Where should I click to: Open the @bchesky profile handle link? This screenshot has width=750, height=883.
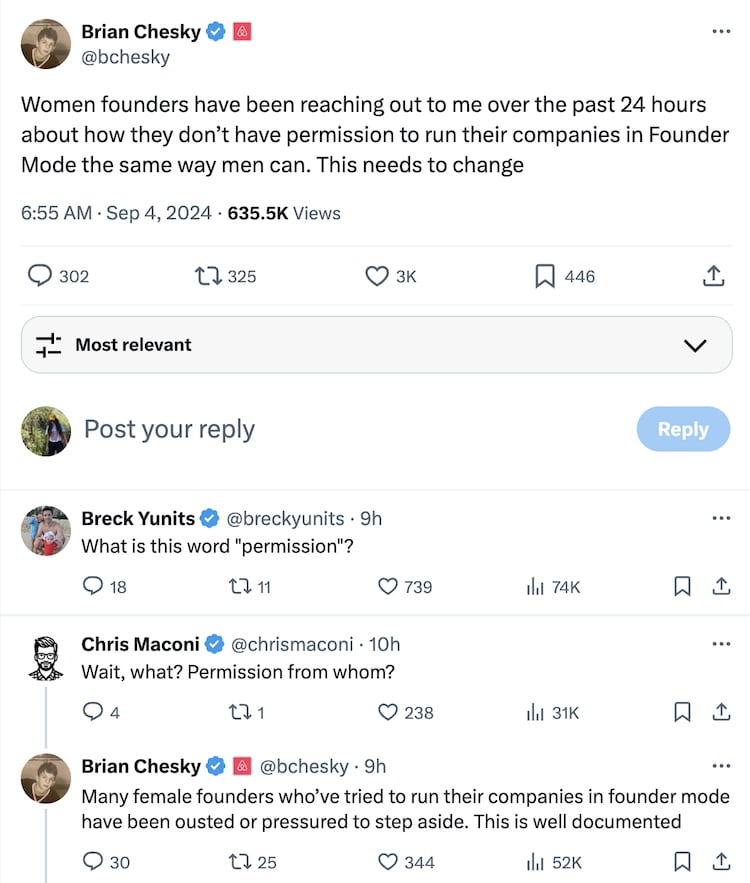[125, 57]
